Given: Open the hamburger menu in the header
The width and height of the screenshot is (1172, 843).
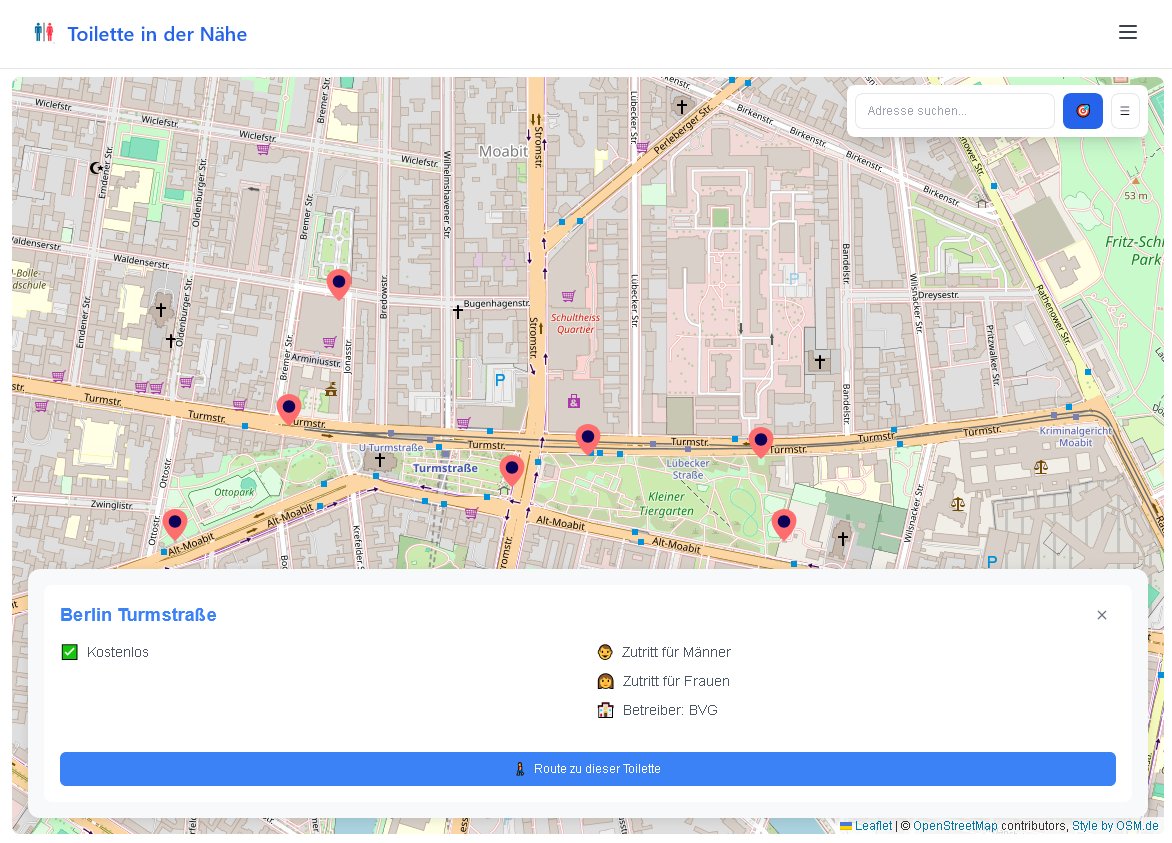Looking at the screenshot, I should [x=1127, y=32].
